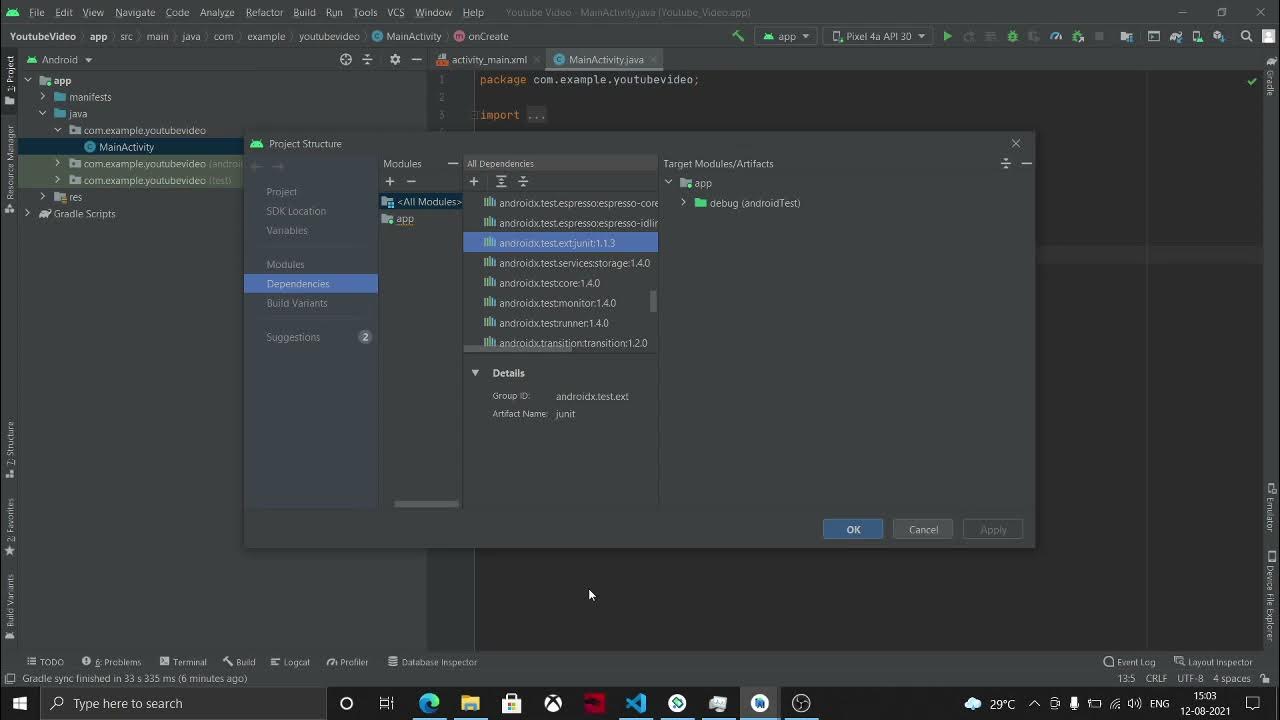The image size is (1280, 720).
Task: Click the dependencies list vertical scrollbar
Action: (654, 301)
